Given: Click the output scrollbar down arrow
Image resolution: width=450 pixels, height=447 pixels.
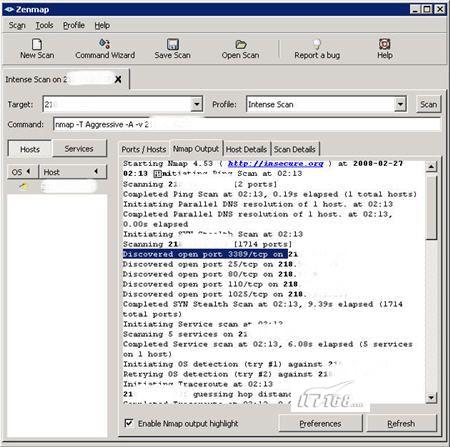Looking at the screenshot, I should click(x=431, y=397).
